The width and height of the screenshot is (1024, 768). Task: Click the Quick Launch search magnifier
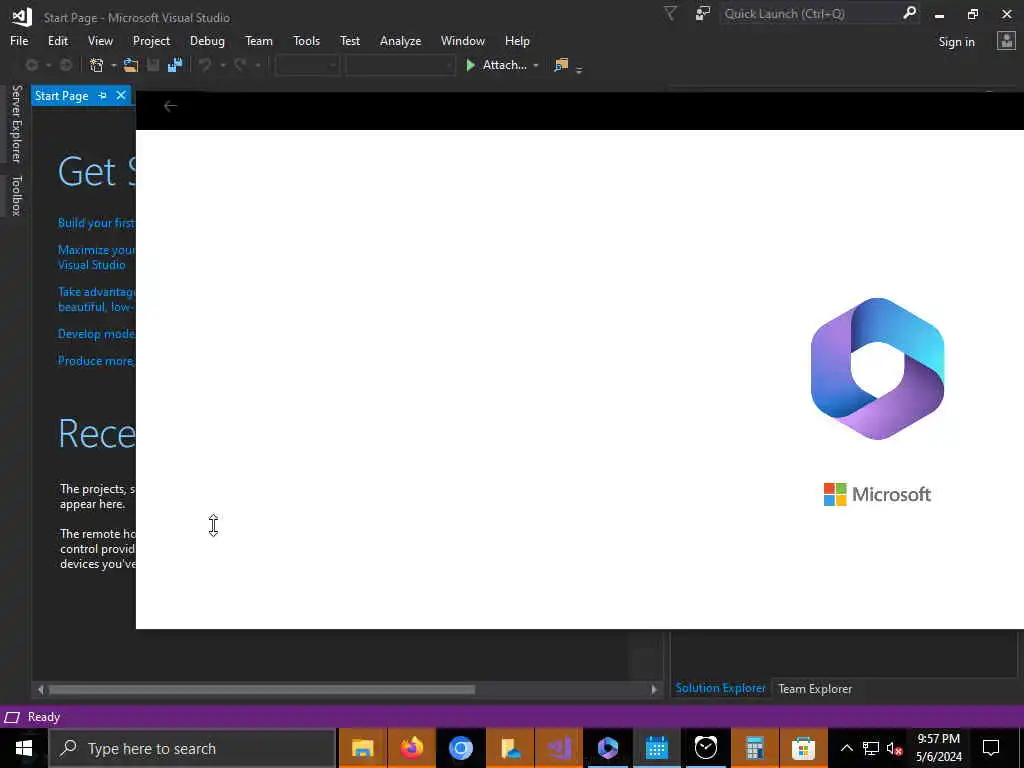click(909, 13)
